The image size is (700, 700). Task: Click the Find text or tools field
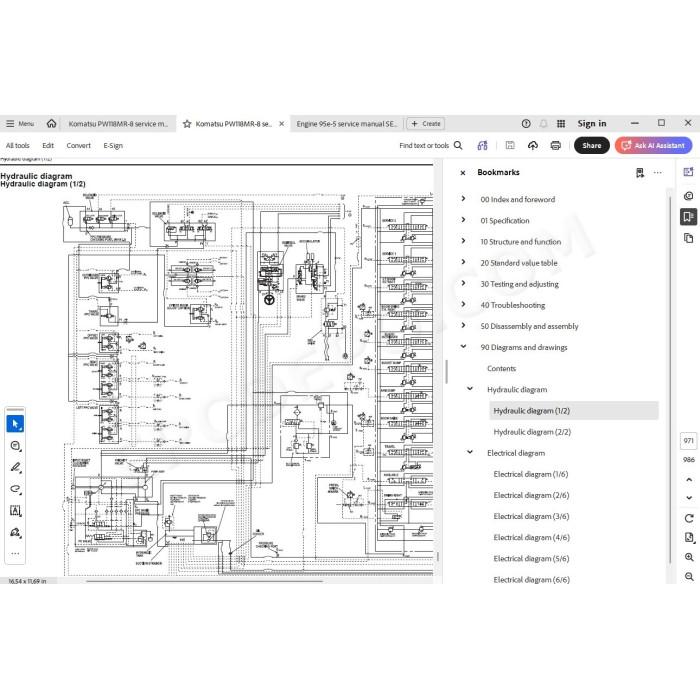424,146
